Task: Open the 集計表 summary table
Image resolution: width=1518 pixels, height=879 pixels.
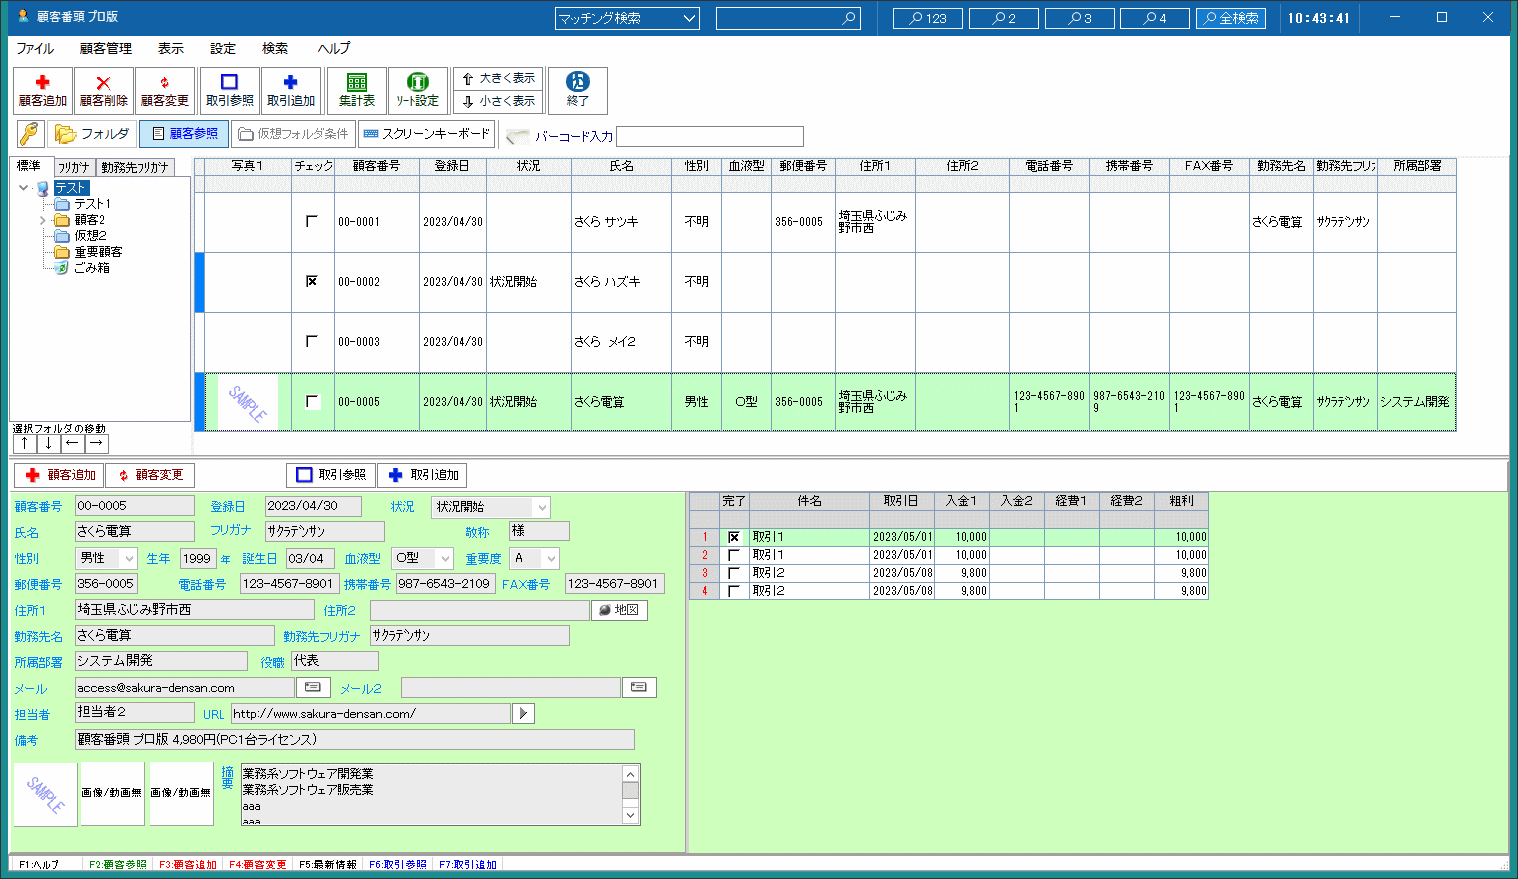Action: (357, 91)
